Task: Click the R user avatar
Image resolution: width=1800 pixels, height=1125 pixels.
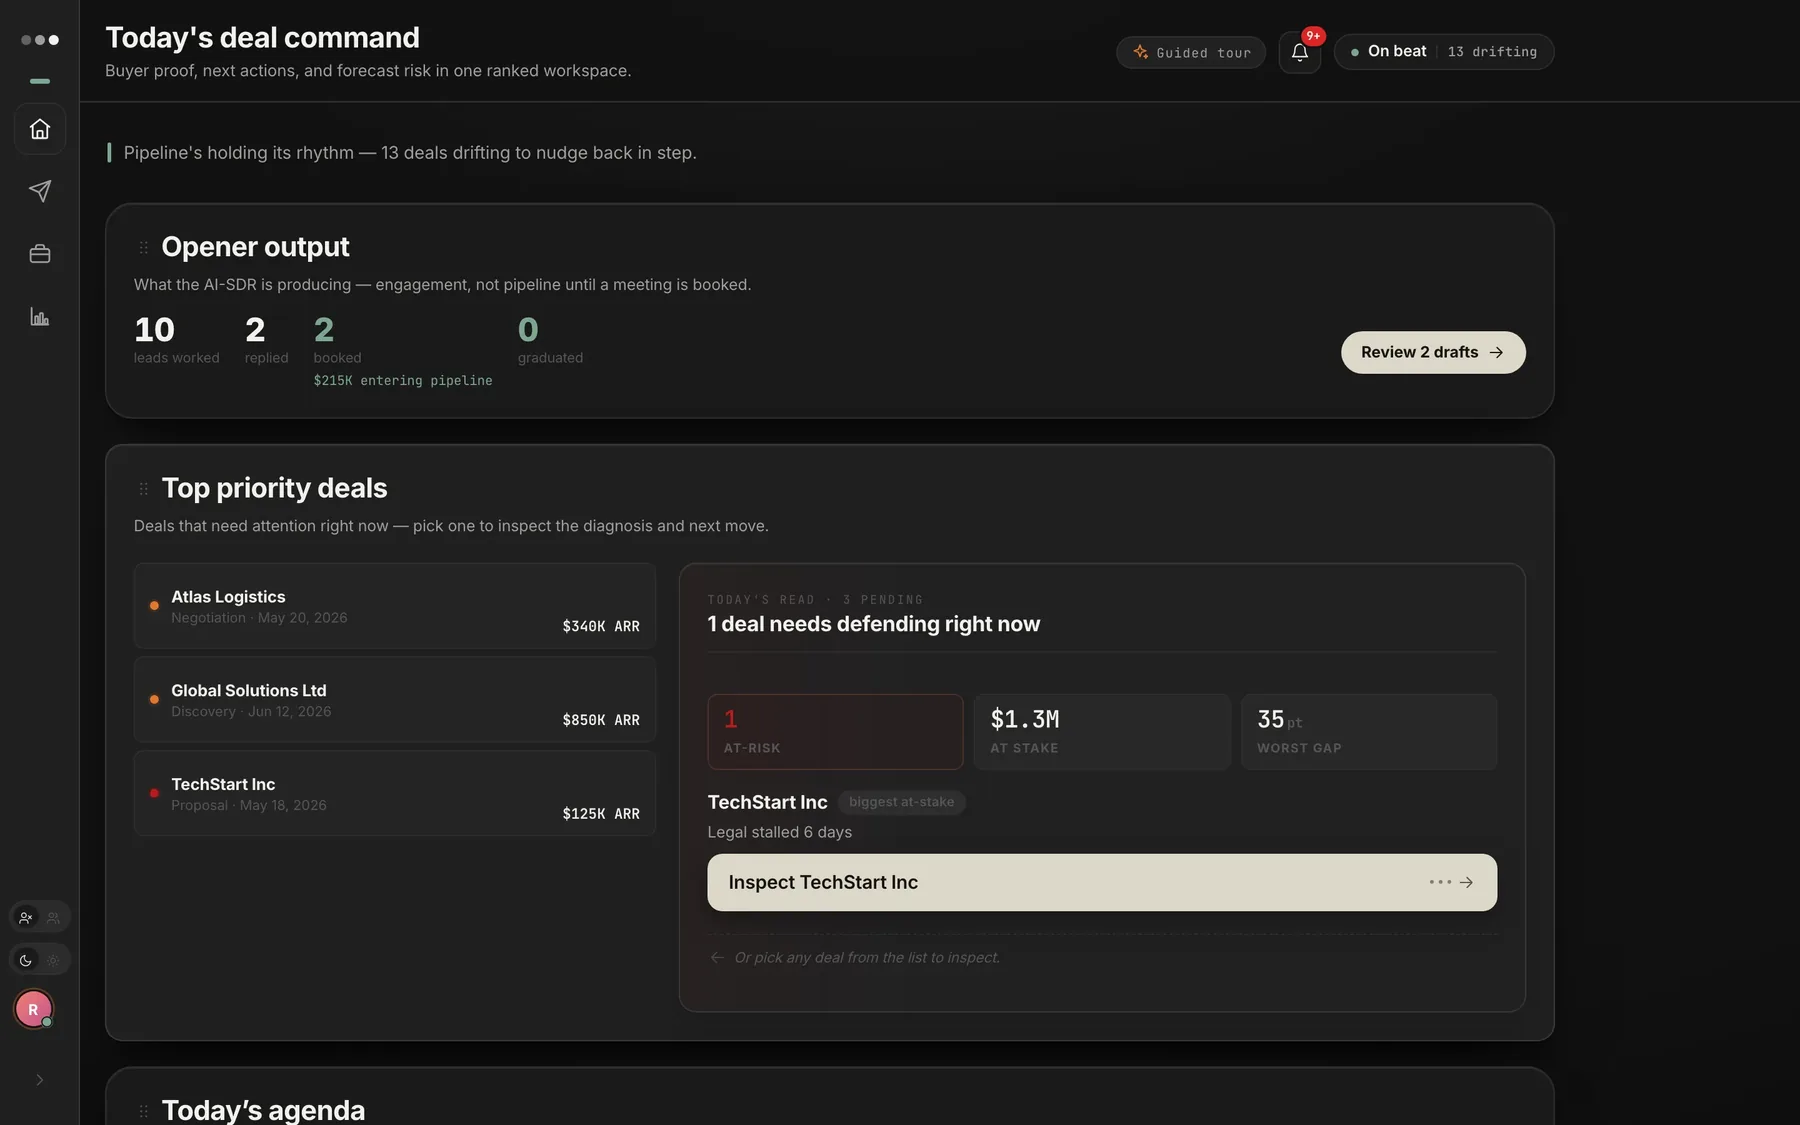Action: click(x=33, y=1010)
